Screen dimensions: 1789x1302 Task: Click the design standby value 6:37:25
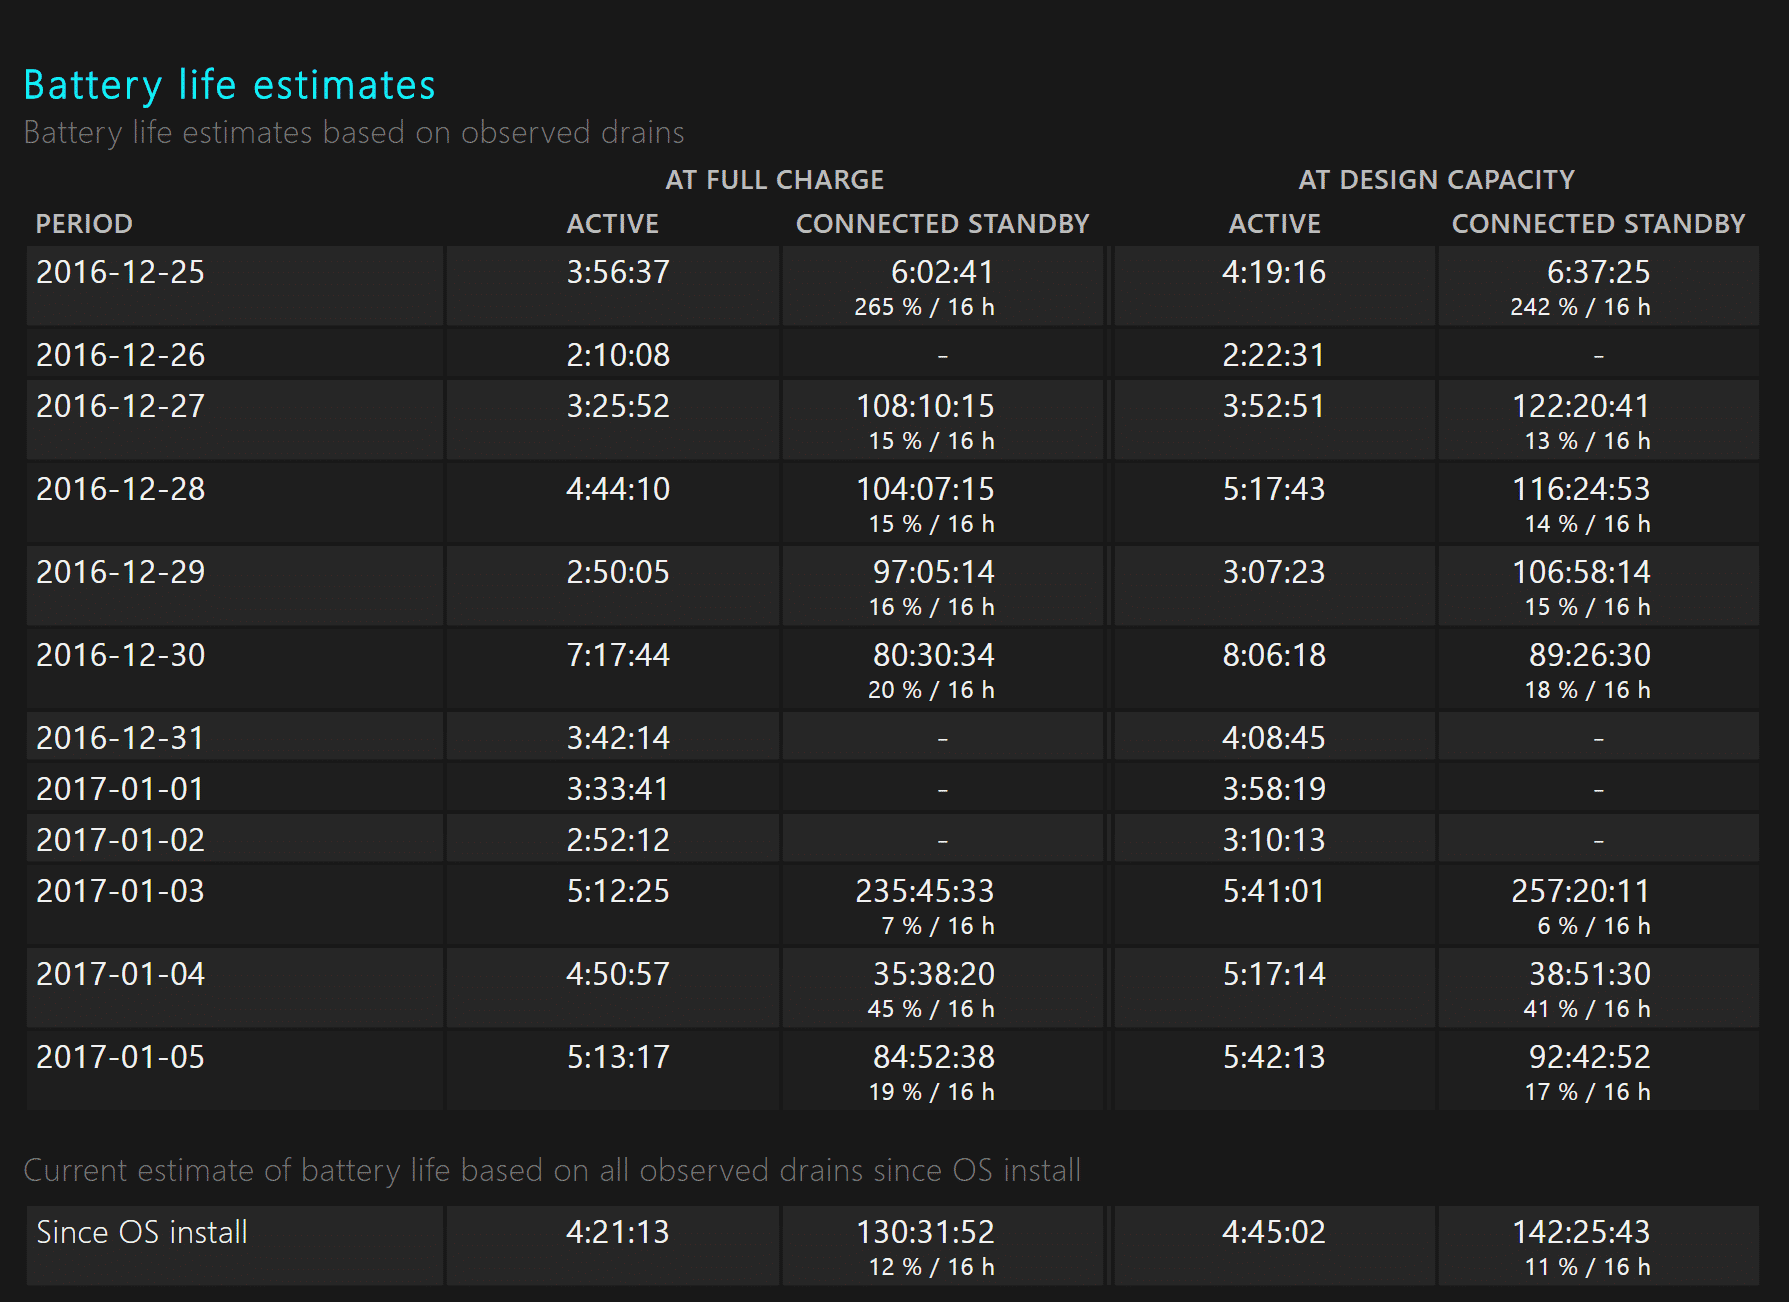(1598, 272)
